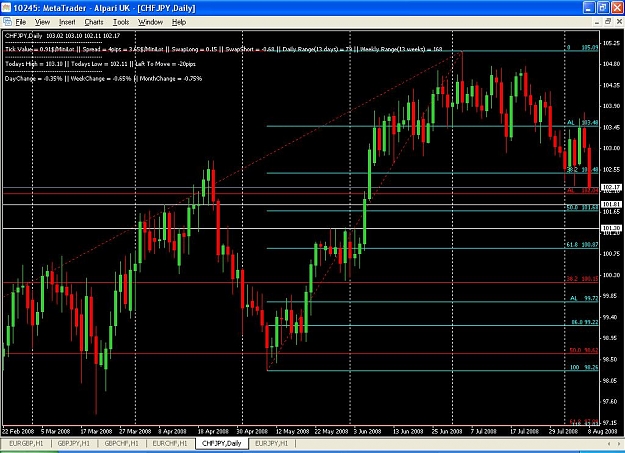Open the Charts menu
The height and width of the screenshot is (453, 625).
point(94,22)
